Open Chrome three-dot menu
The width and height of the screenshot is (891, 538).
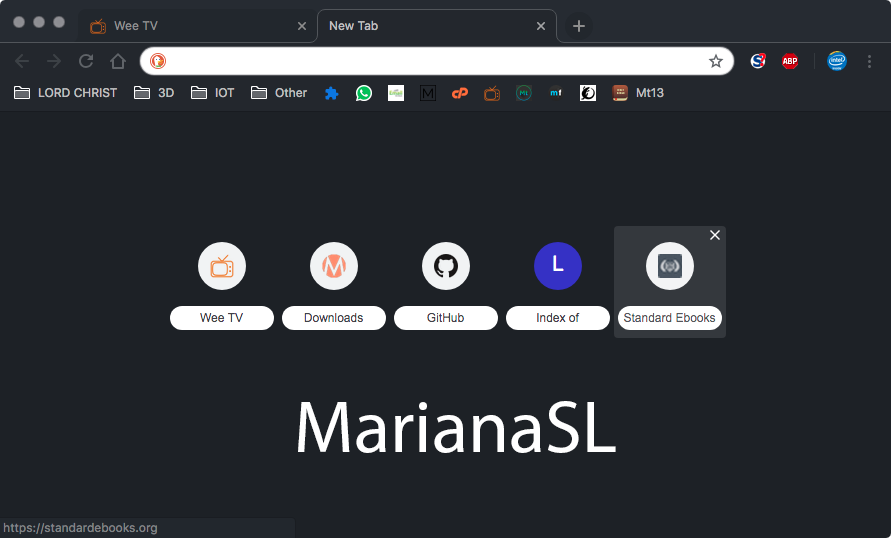869,61
